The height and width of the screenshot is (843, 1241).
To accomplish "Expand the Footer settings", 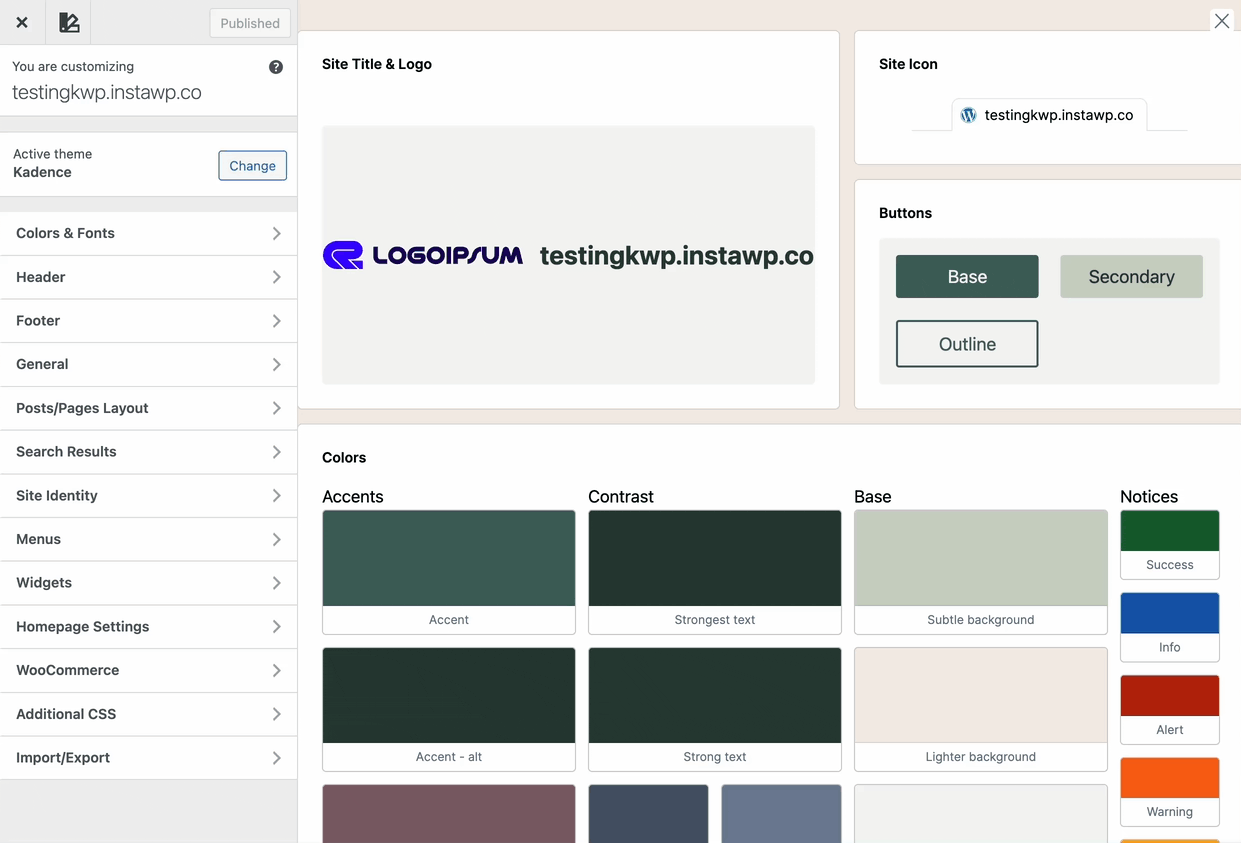I will click(148, 320).
